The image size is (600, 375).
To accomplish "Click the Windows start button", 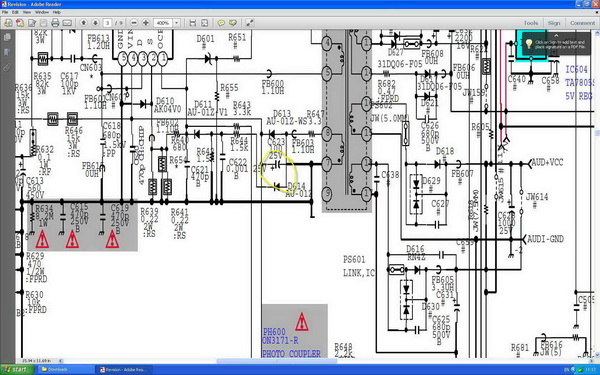I will coord(17,370).
